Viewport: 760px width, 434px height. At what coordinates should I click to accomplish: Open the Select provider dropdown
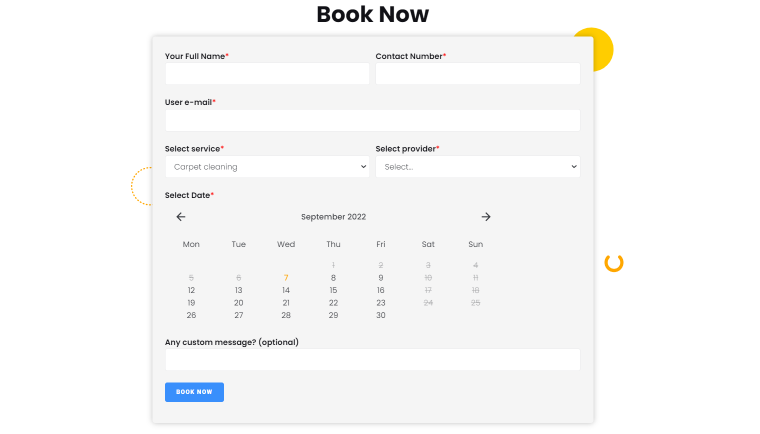477,167
